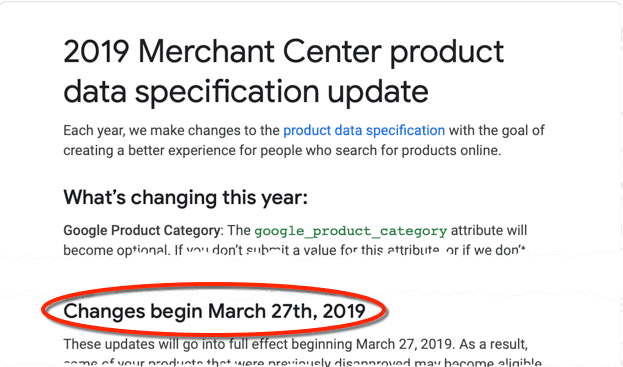Click the 'attribute will' text after the code
623x367 pixels.
[x=489, y=230]
